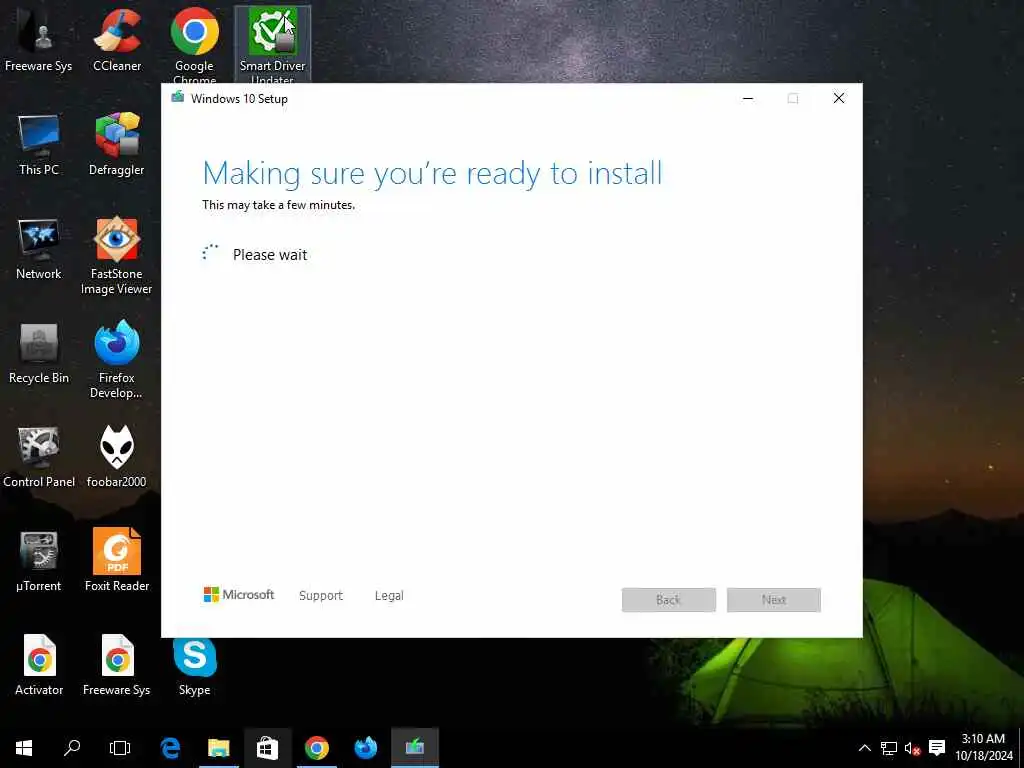Launch FastStone Image Viewer
The height and width of the screenshot is (768, 1024).
click(117, 256)
